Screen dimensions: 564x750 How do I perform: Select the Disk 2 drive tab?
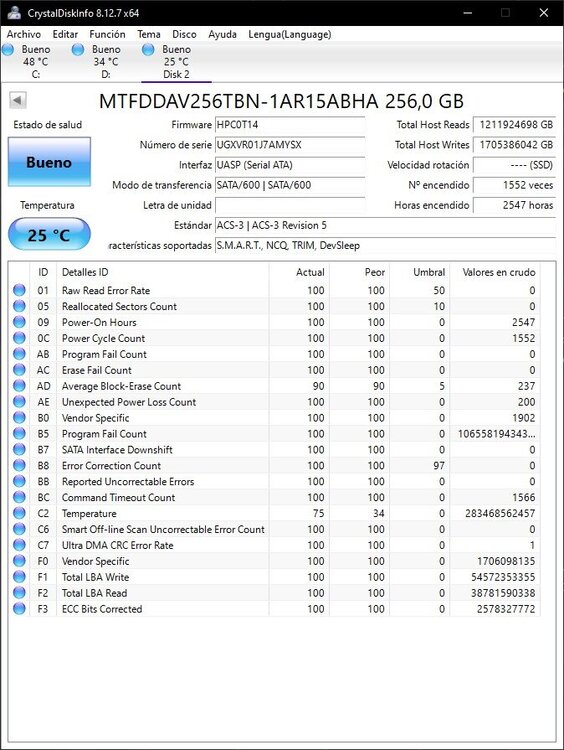(x=176, y=62)
